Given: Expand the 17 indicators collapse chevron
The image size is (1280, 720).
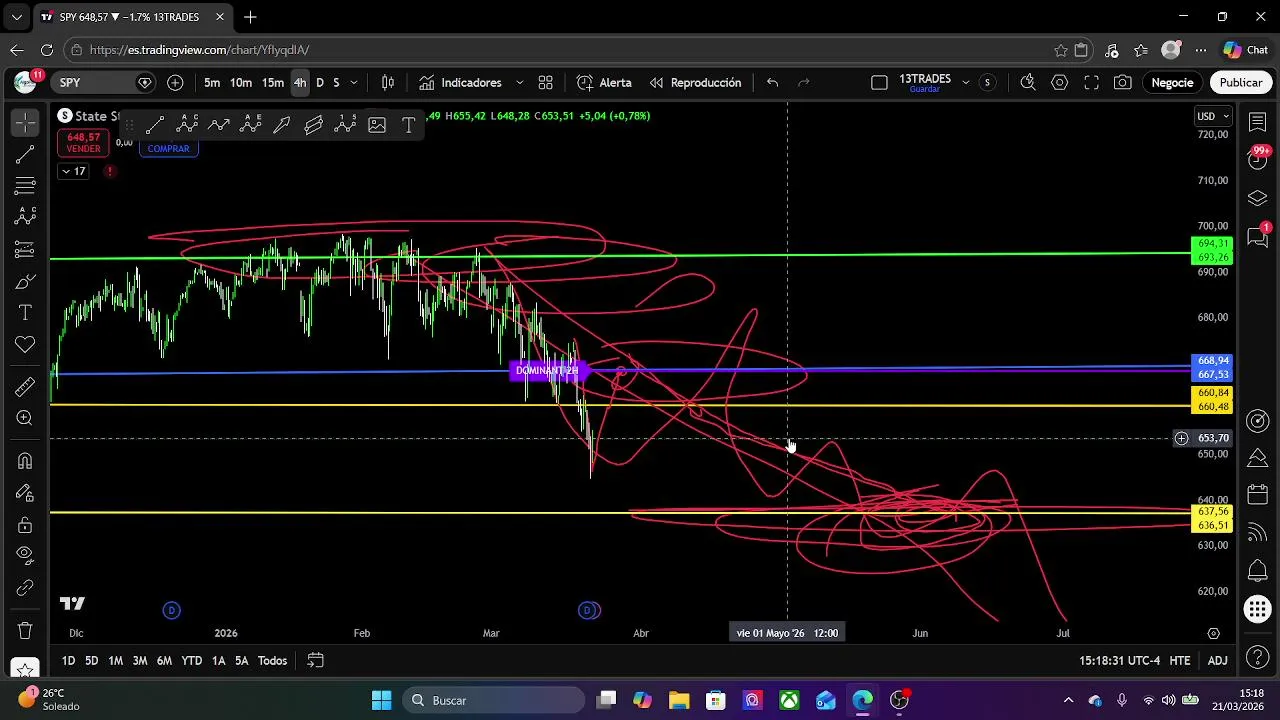Looking at the screenshot, I should 74,171.
